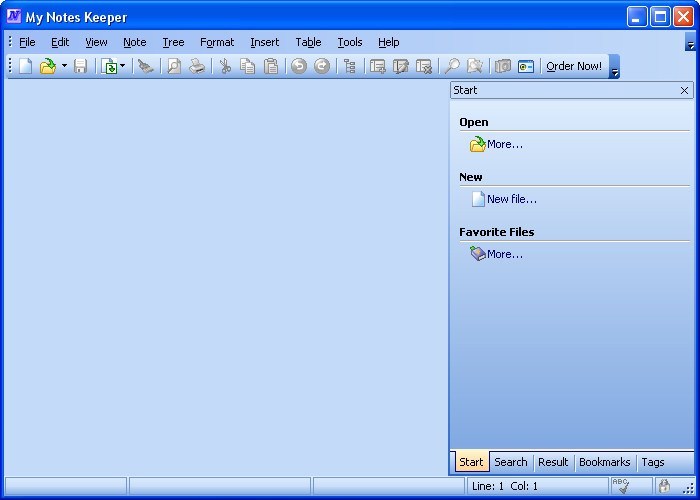Click the Edit note toolbar icon
700x500 pixels.
(x=401, y=66)
